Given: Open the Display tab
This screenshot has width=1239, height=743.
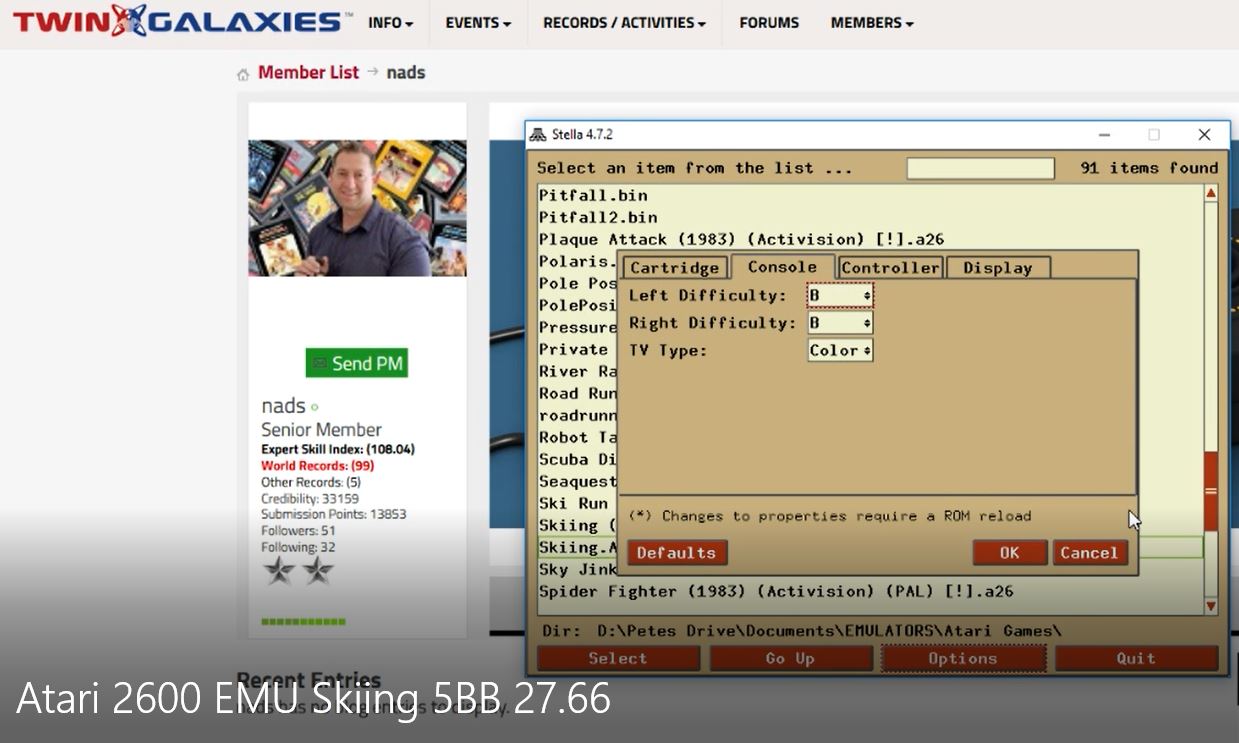Looking at the screenshot, I should coord(997,268).
